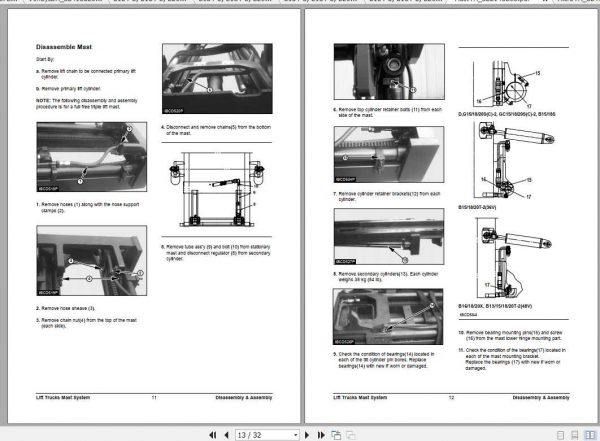Viewport: 600px width, 441px height.
Task: Click the hose sheave photo above step 2
Action: click(x=91, y=260)
